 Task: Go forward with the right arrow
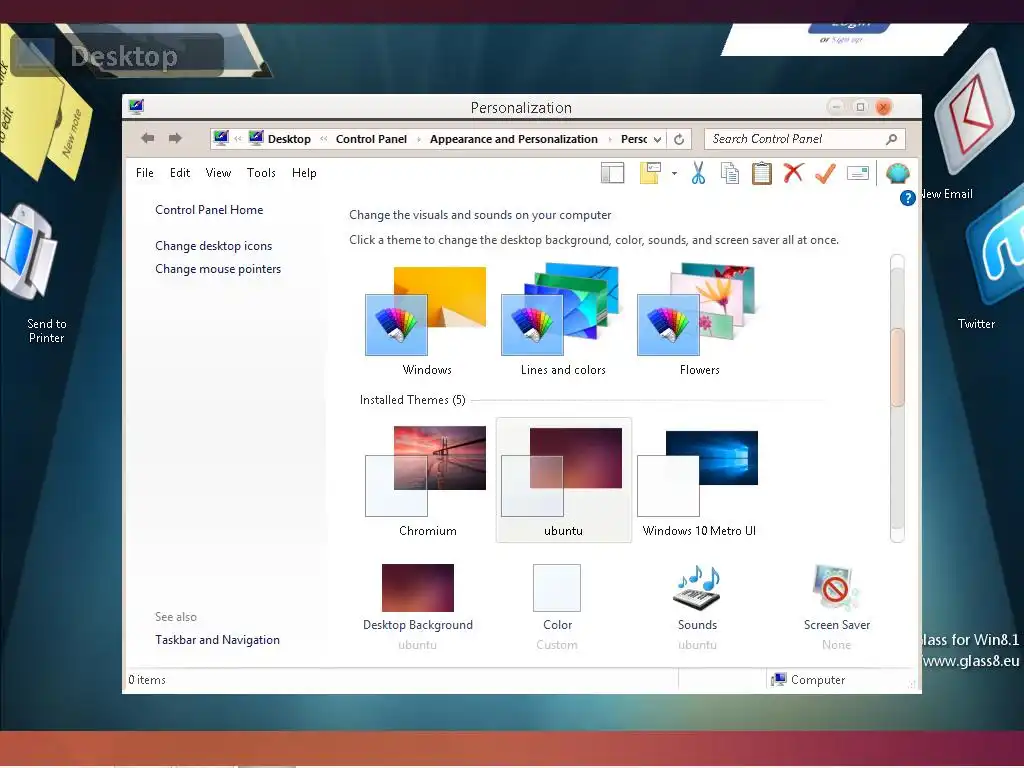[x=175, y=138]
